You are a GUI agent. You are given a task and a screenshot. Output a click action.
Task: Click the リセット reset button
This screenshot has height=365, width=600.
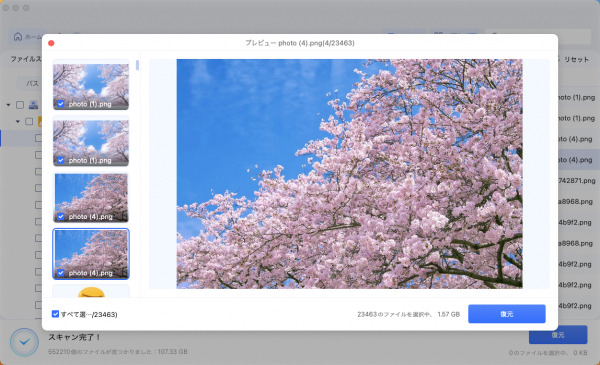coord(576,59)
